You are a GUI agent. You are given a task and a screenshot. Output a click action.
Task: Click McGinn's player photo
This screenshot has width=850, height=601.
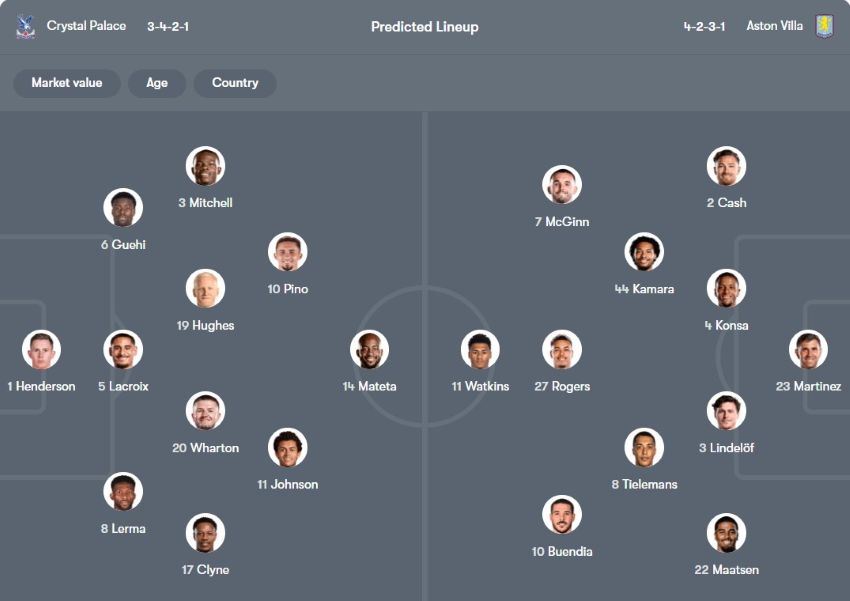click(562, 185)
